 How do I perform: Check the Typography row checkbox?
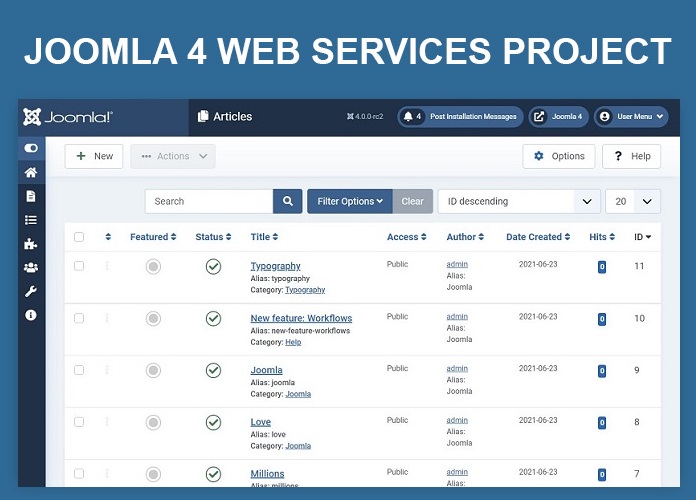(79, 266)
